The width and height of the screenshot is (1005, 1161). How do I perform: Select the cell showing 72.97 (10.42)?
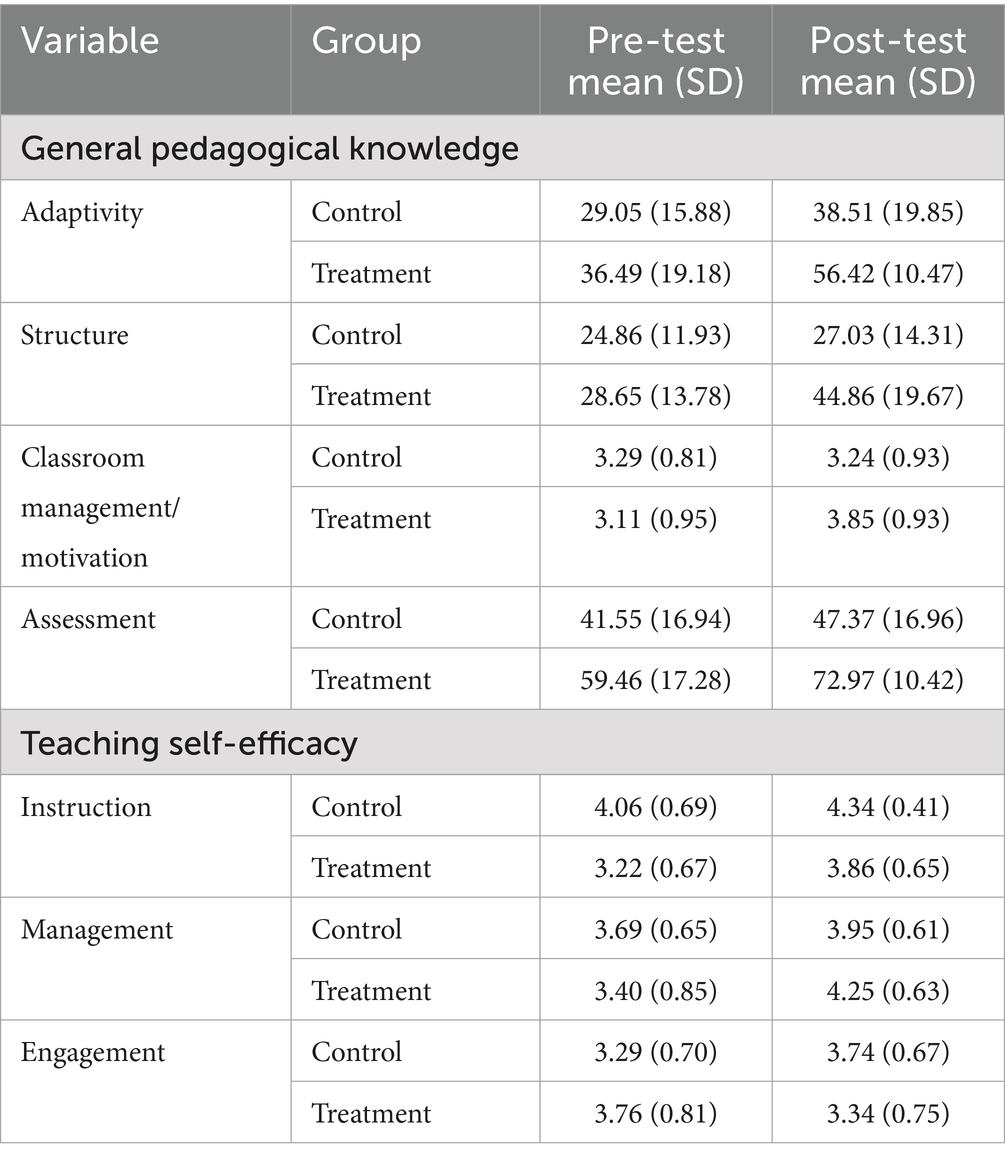pos(888,680)
